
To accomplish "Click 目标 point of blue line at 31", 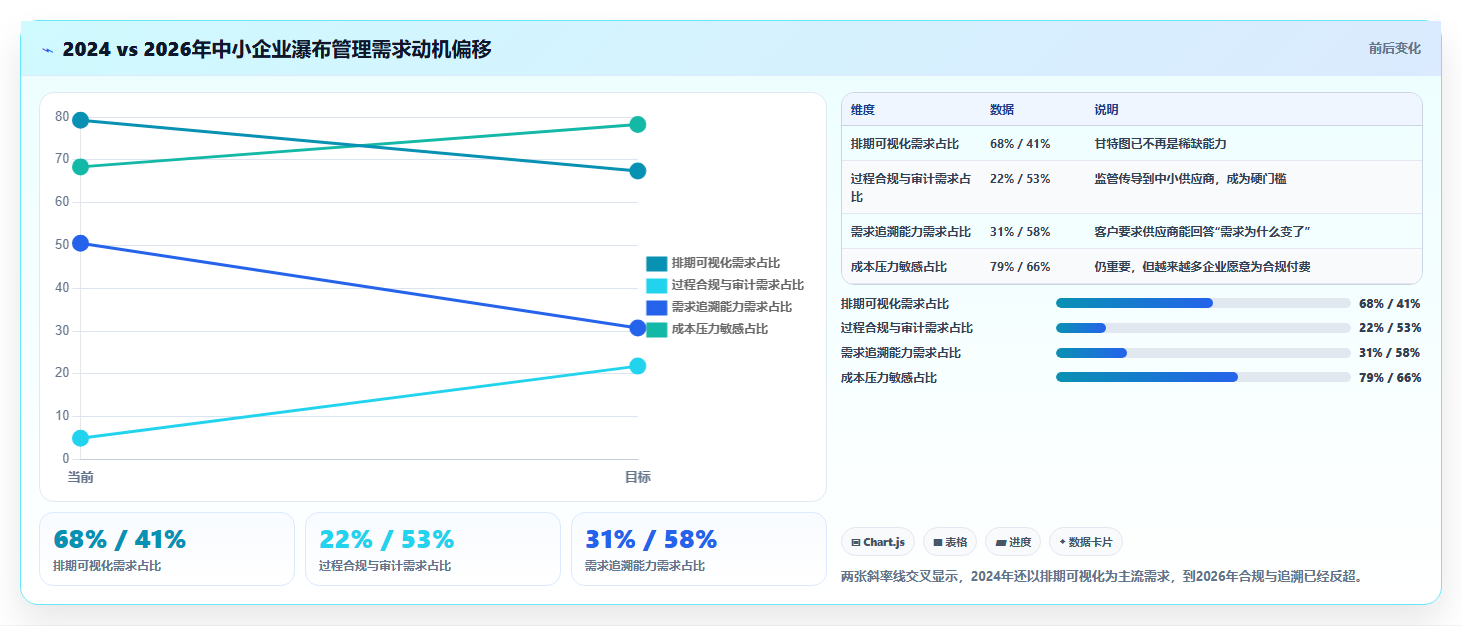I will pyautogui.click(x=638, y=328).
